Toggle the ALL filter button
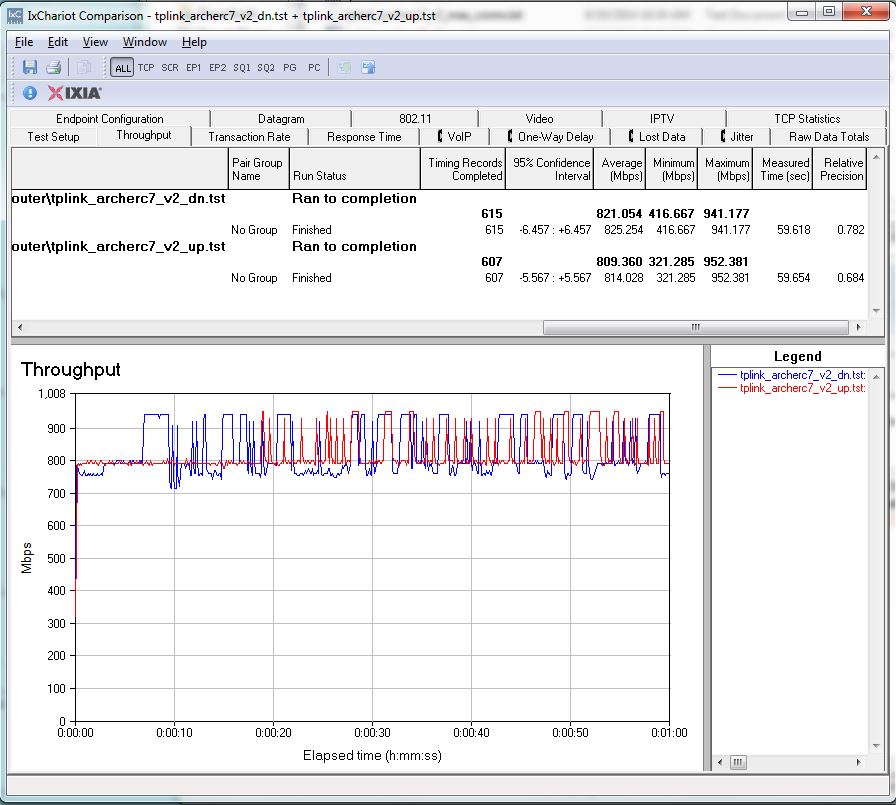This screenshot has width=896, height=805. (122, 68)
